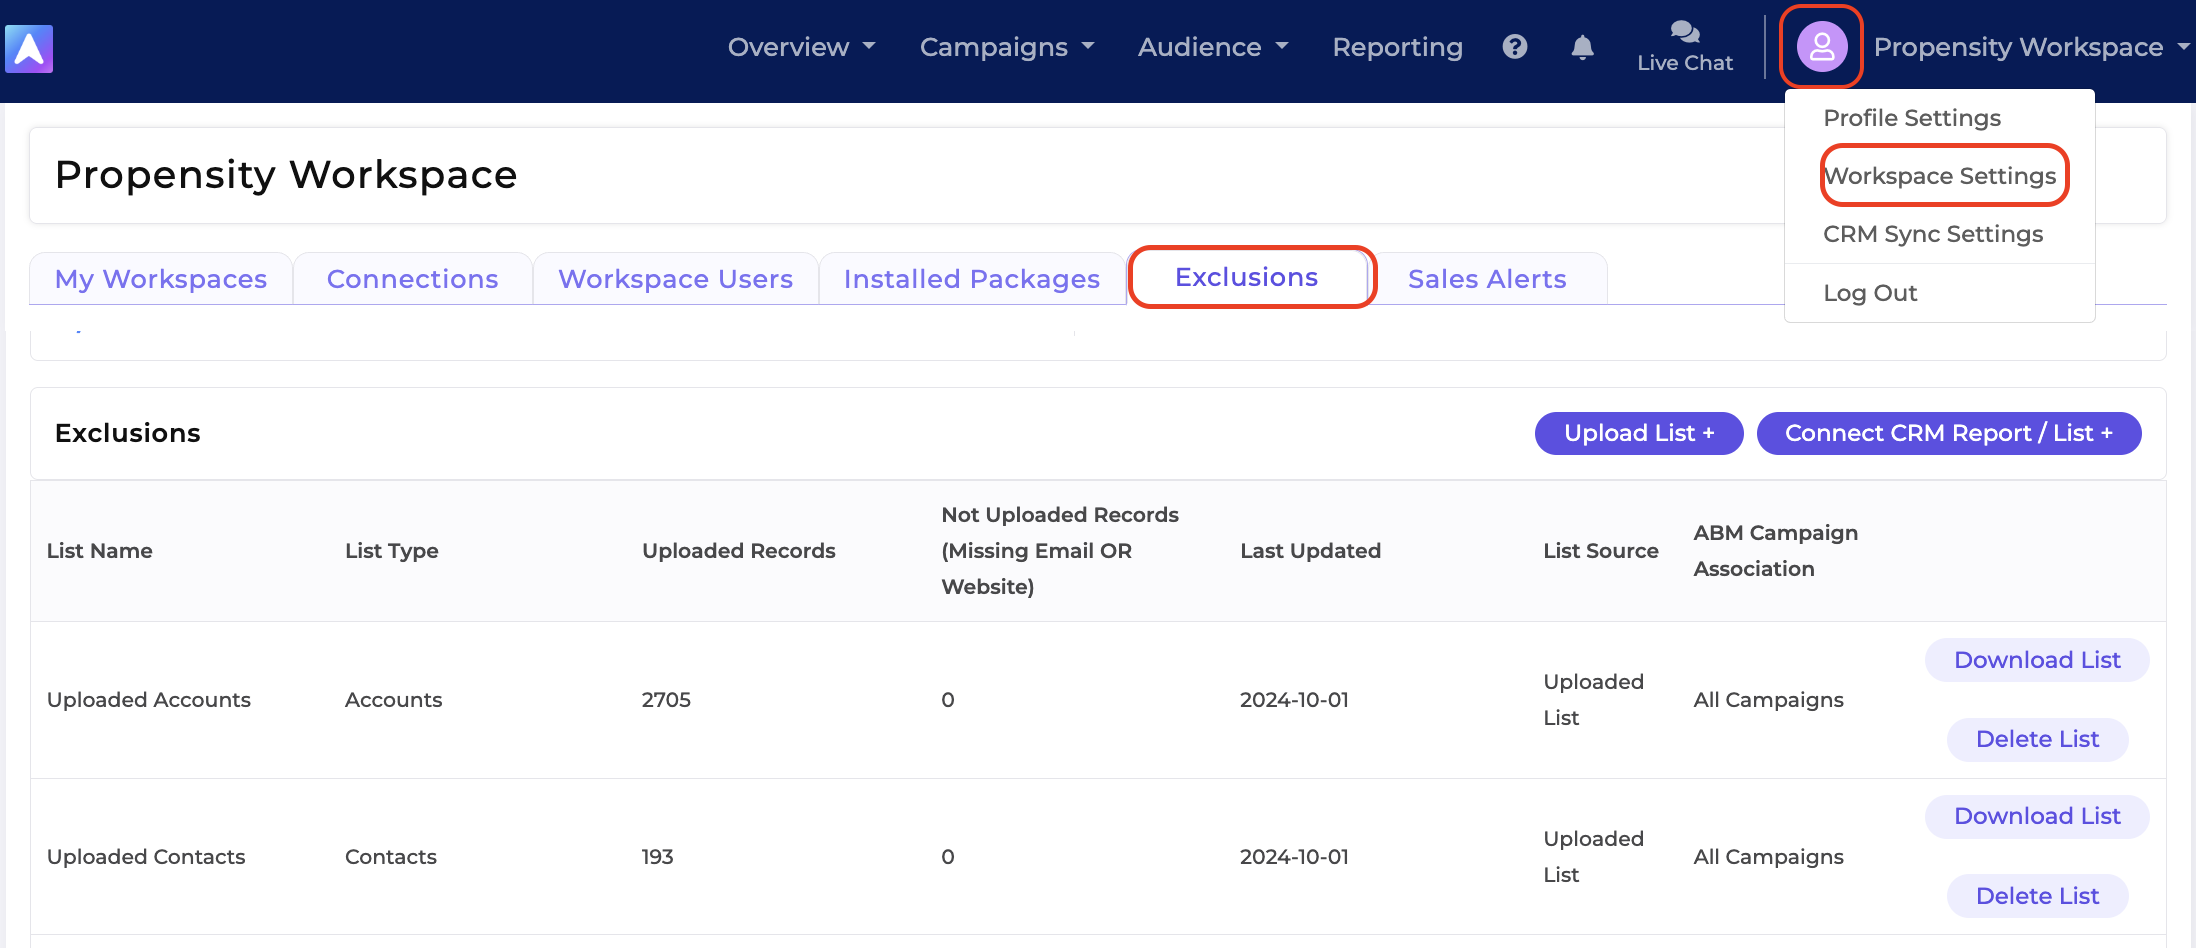
Task: Switch to the Connections tab
Action: click(412, 279)
